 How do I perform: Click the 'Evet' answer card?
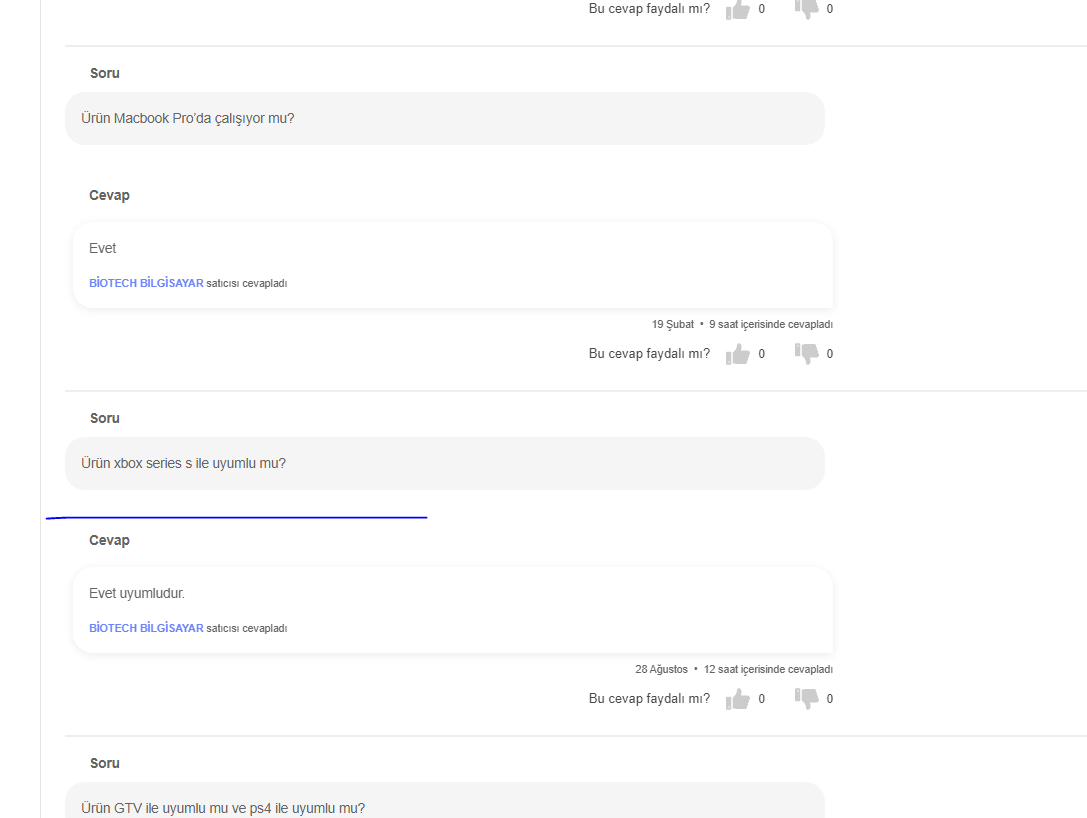(x=453, y=264)
